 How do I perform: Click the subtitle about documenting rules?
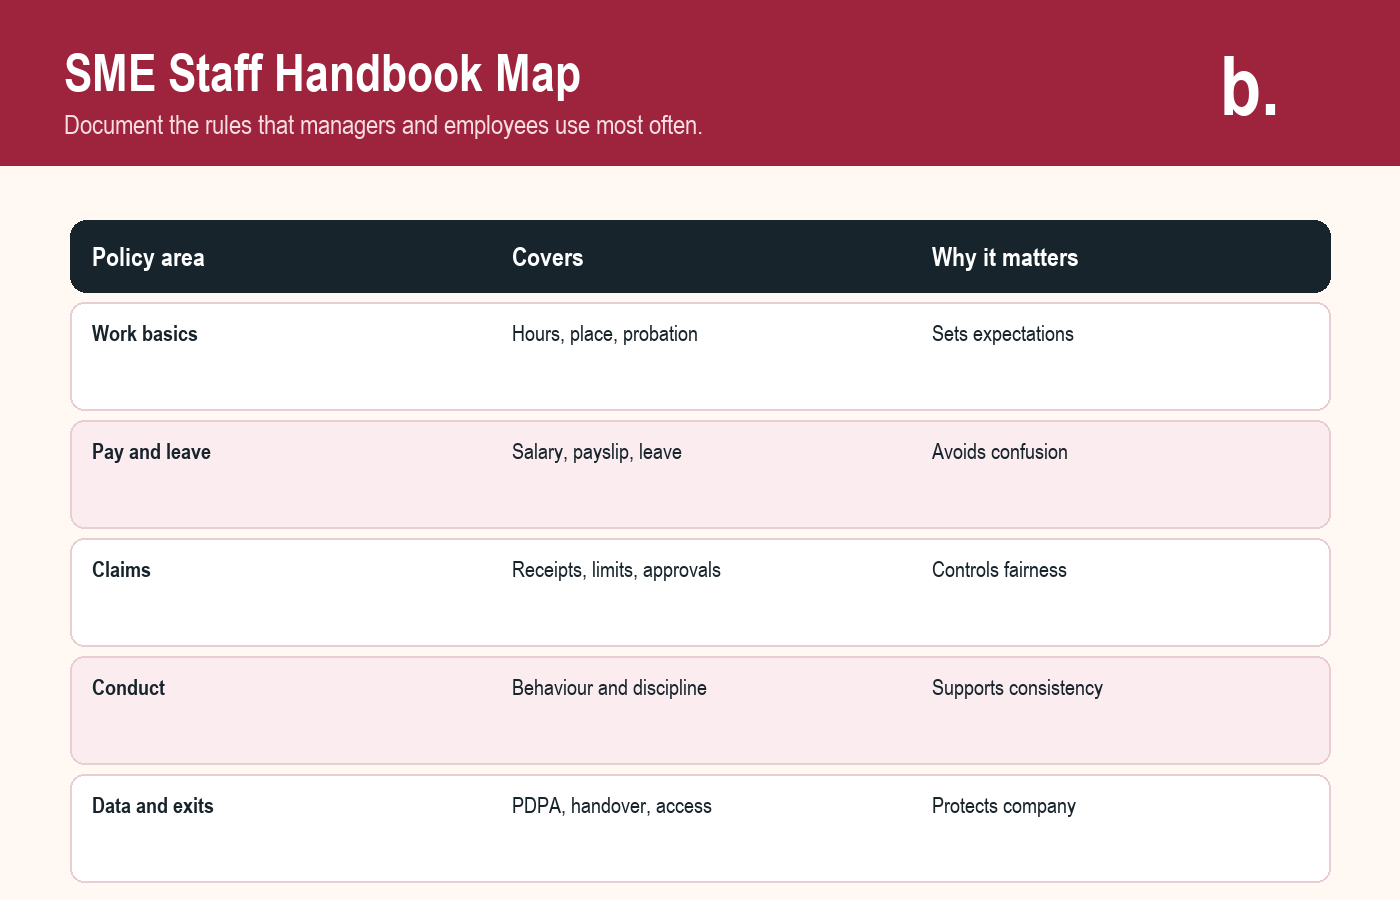coord(383,126)
